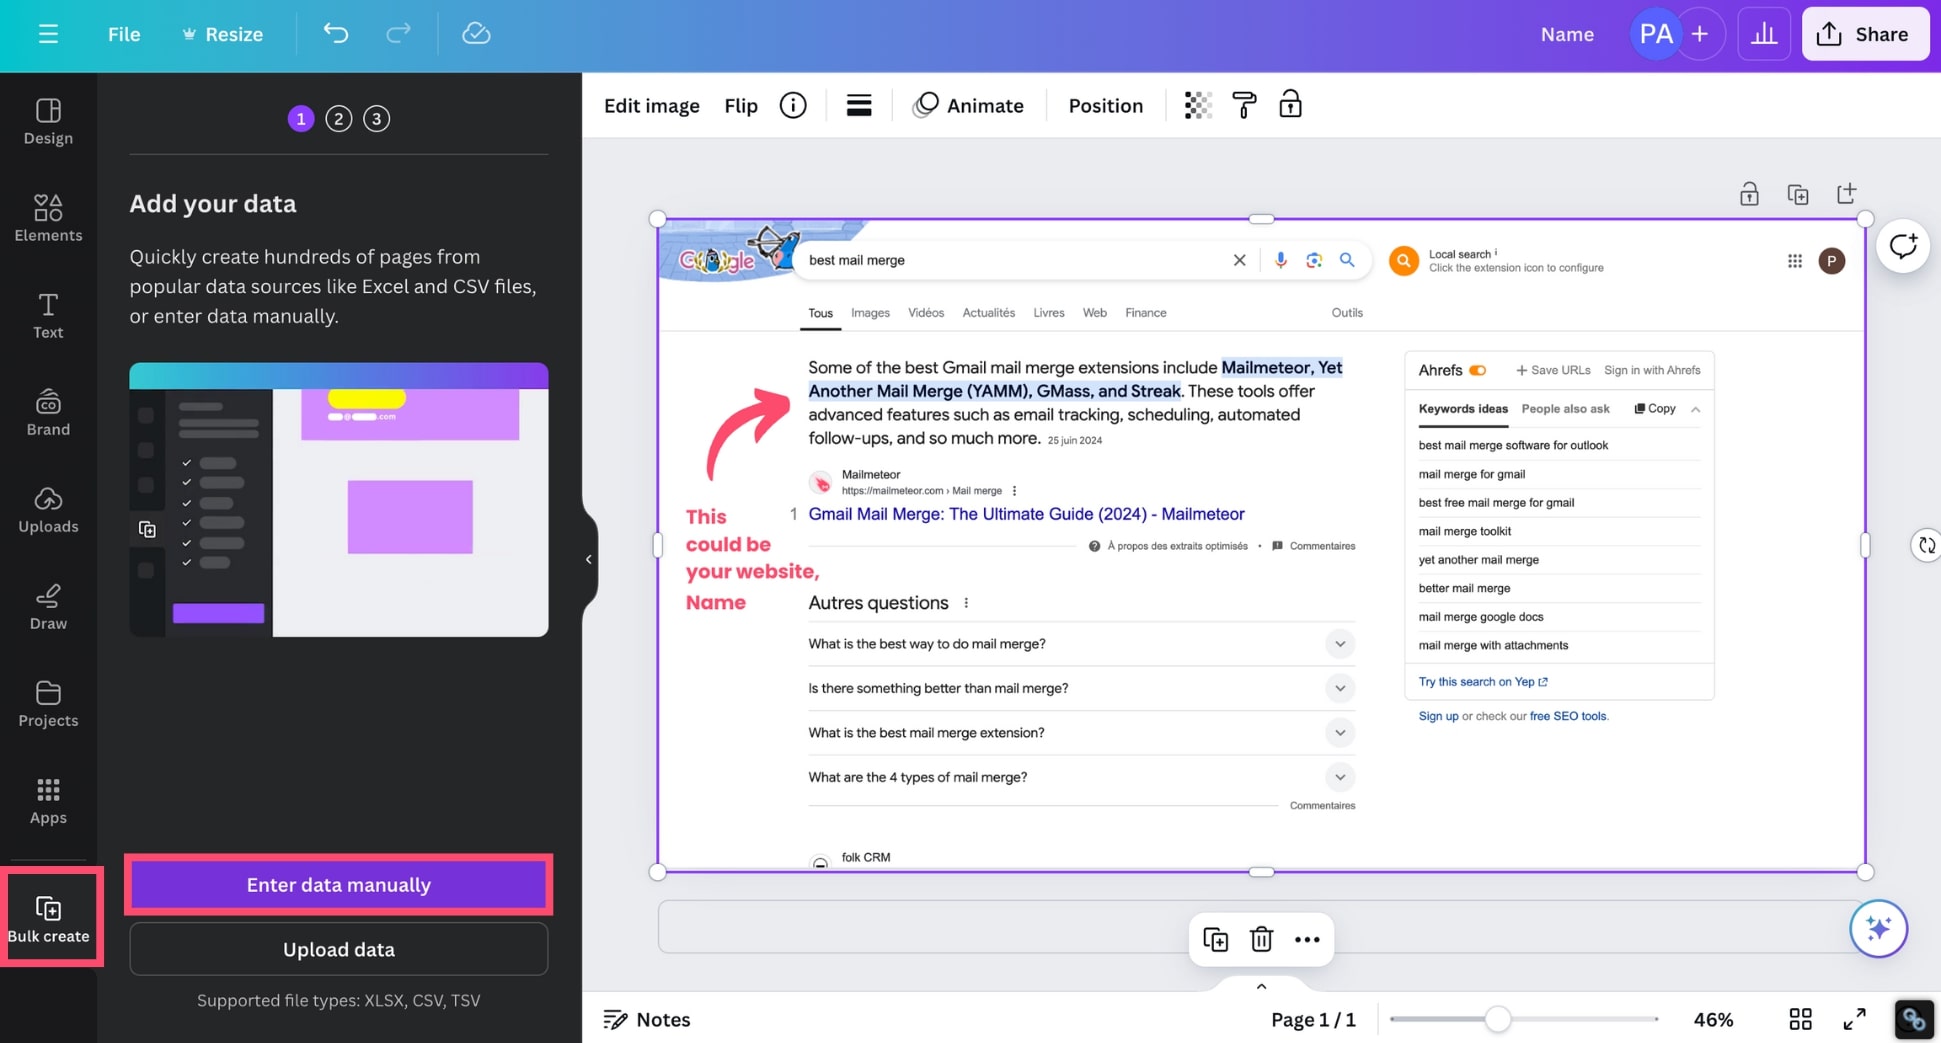Open the Position panel
Screen dimensions: 1941x1043
coord(1105,105)
